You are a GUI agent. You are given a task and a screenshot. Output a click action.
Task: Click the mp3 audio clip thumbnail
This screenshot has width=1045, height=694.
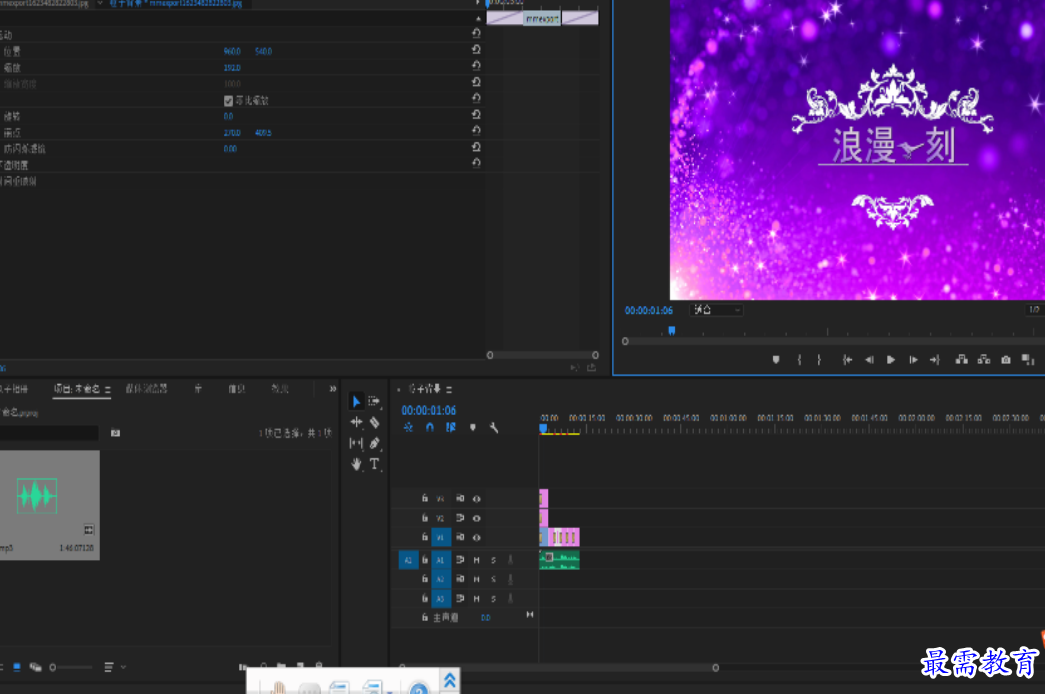pos(49,505)
